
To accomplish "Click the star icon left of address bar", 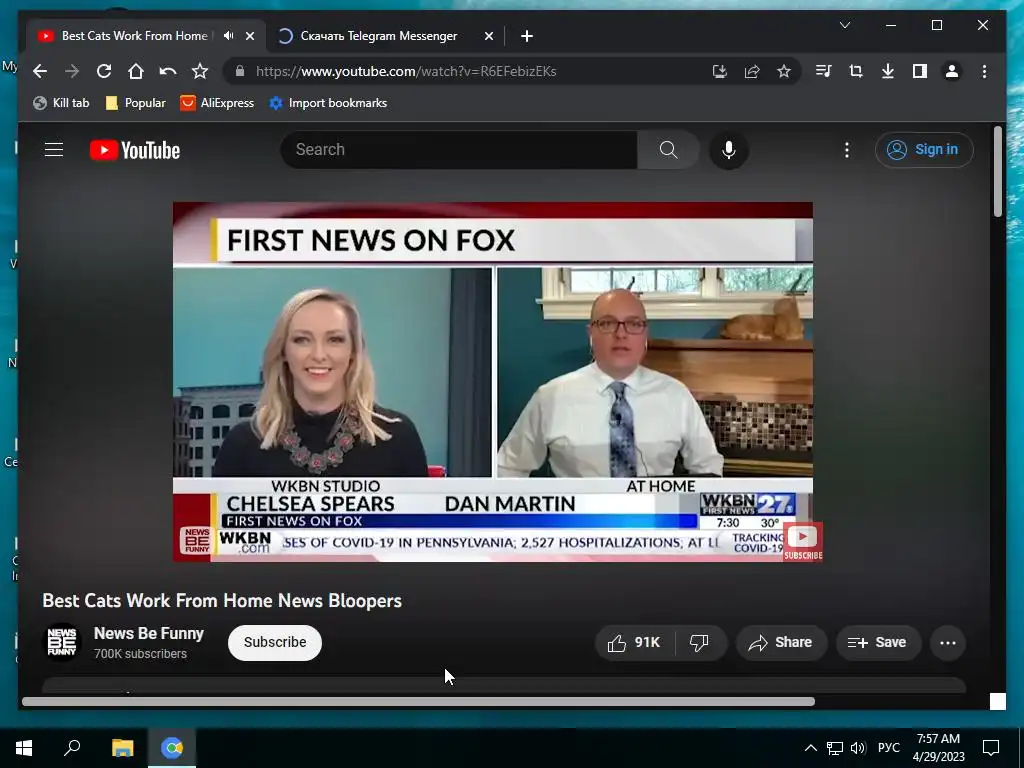I will (x=200, y=71).
